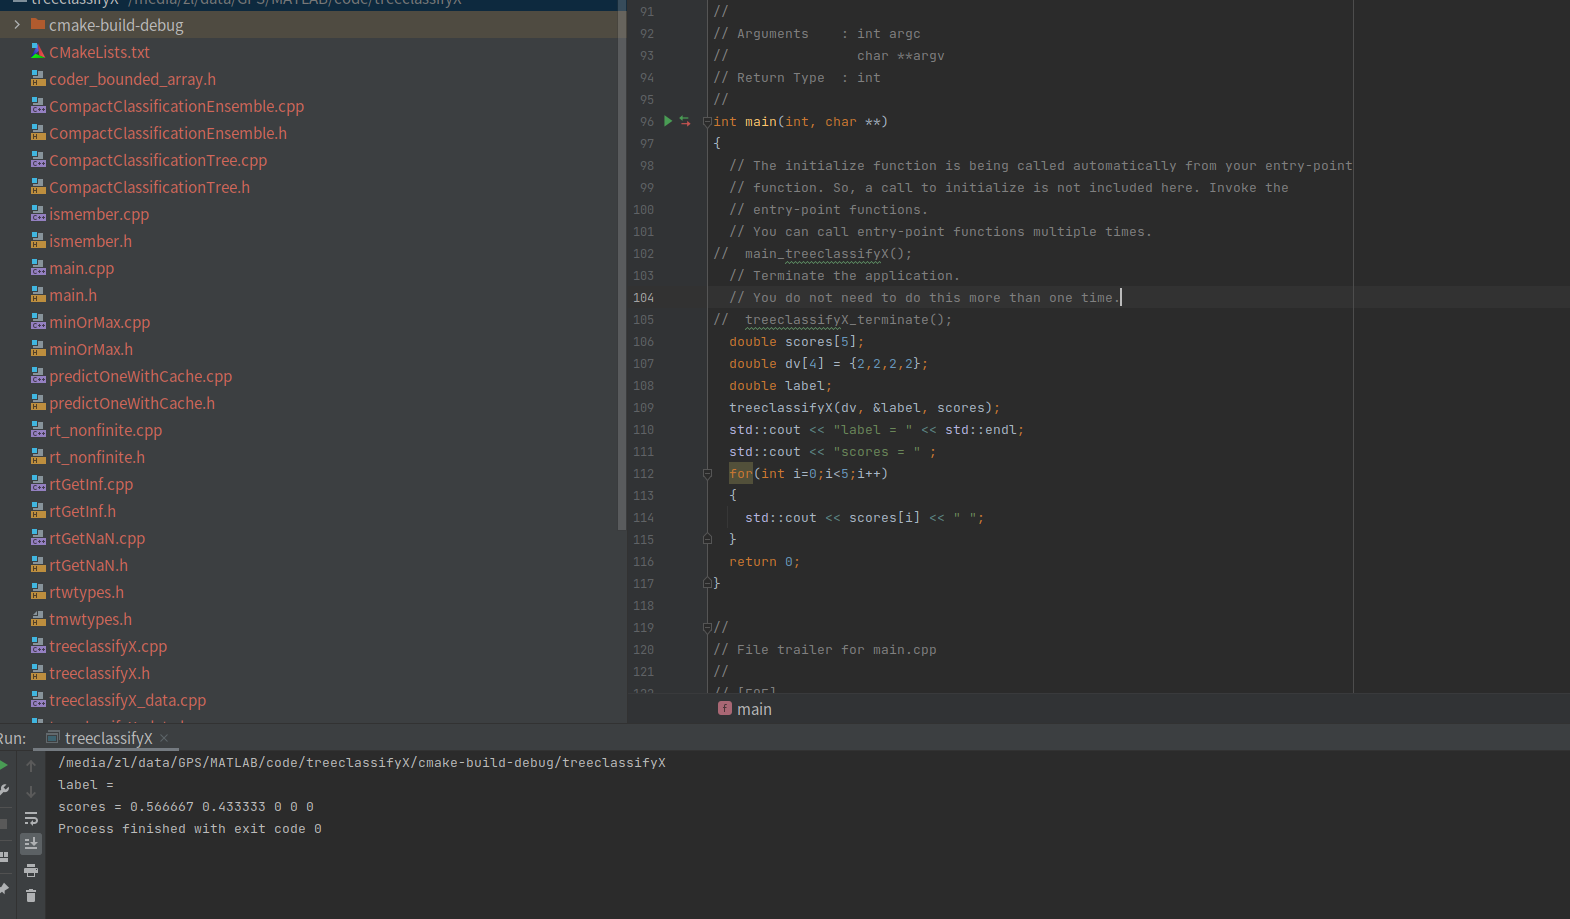1570x919 pixels.
Task: Select the cmake-build-debug folder
Action: 116,25
